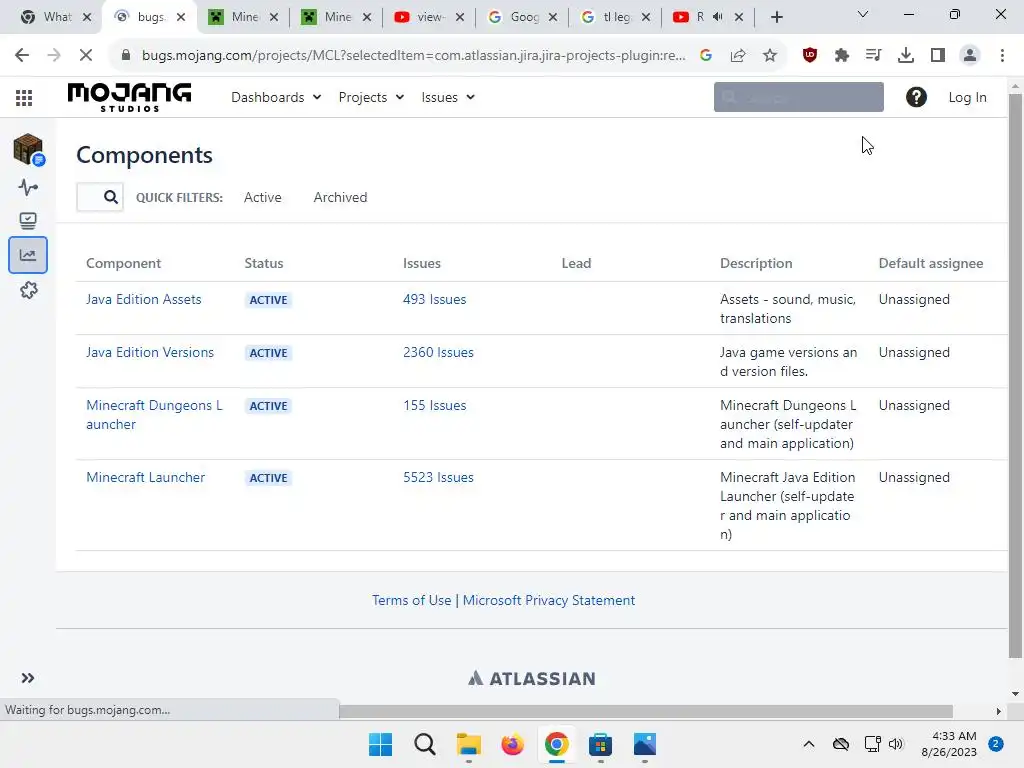The height and width of the screenshot is (768, 1024).
Task: Expand the Issues dropdown menu
Action: 447,97
